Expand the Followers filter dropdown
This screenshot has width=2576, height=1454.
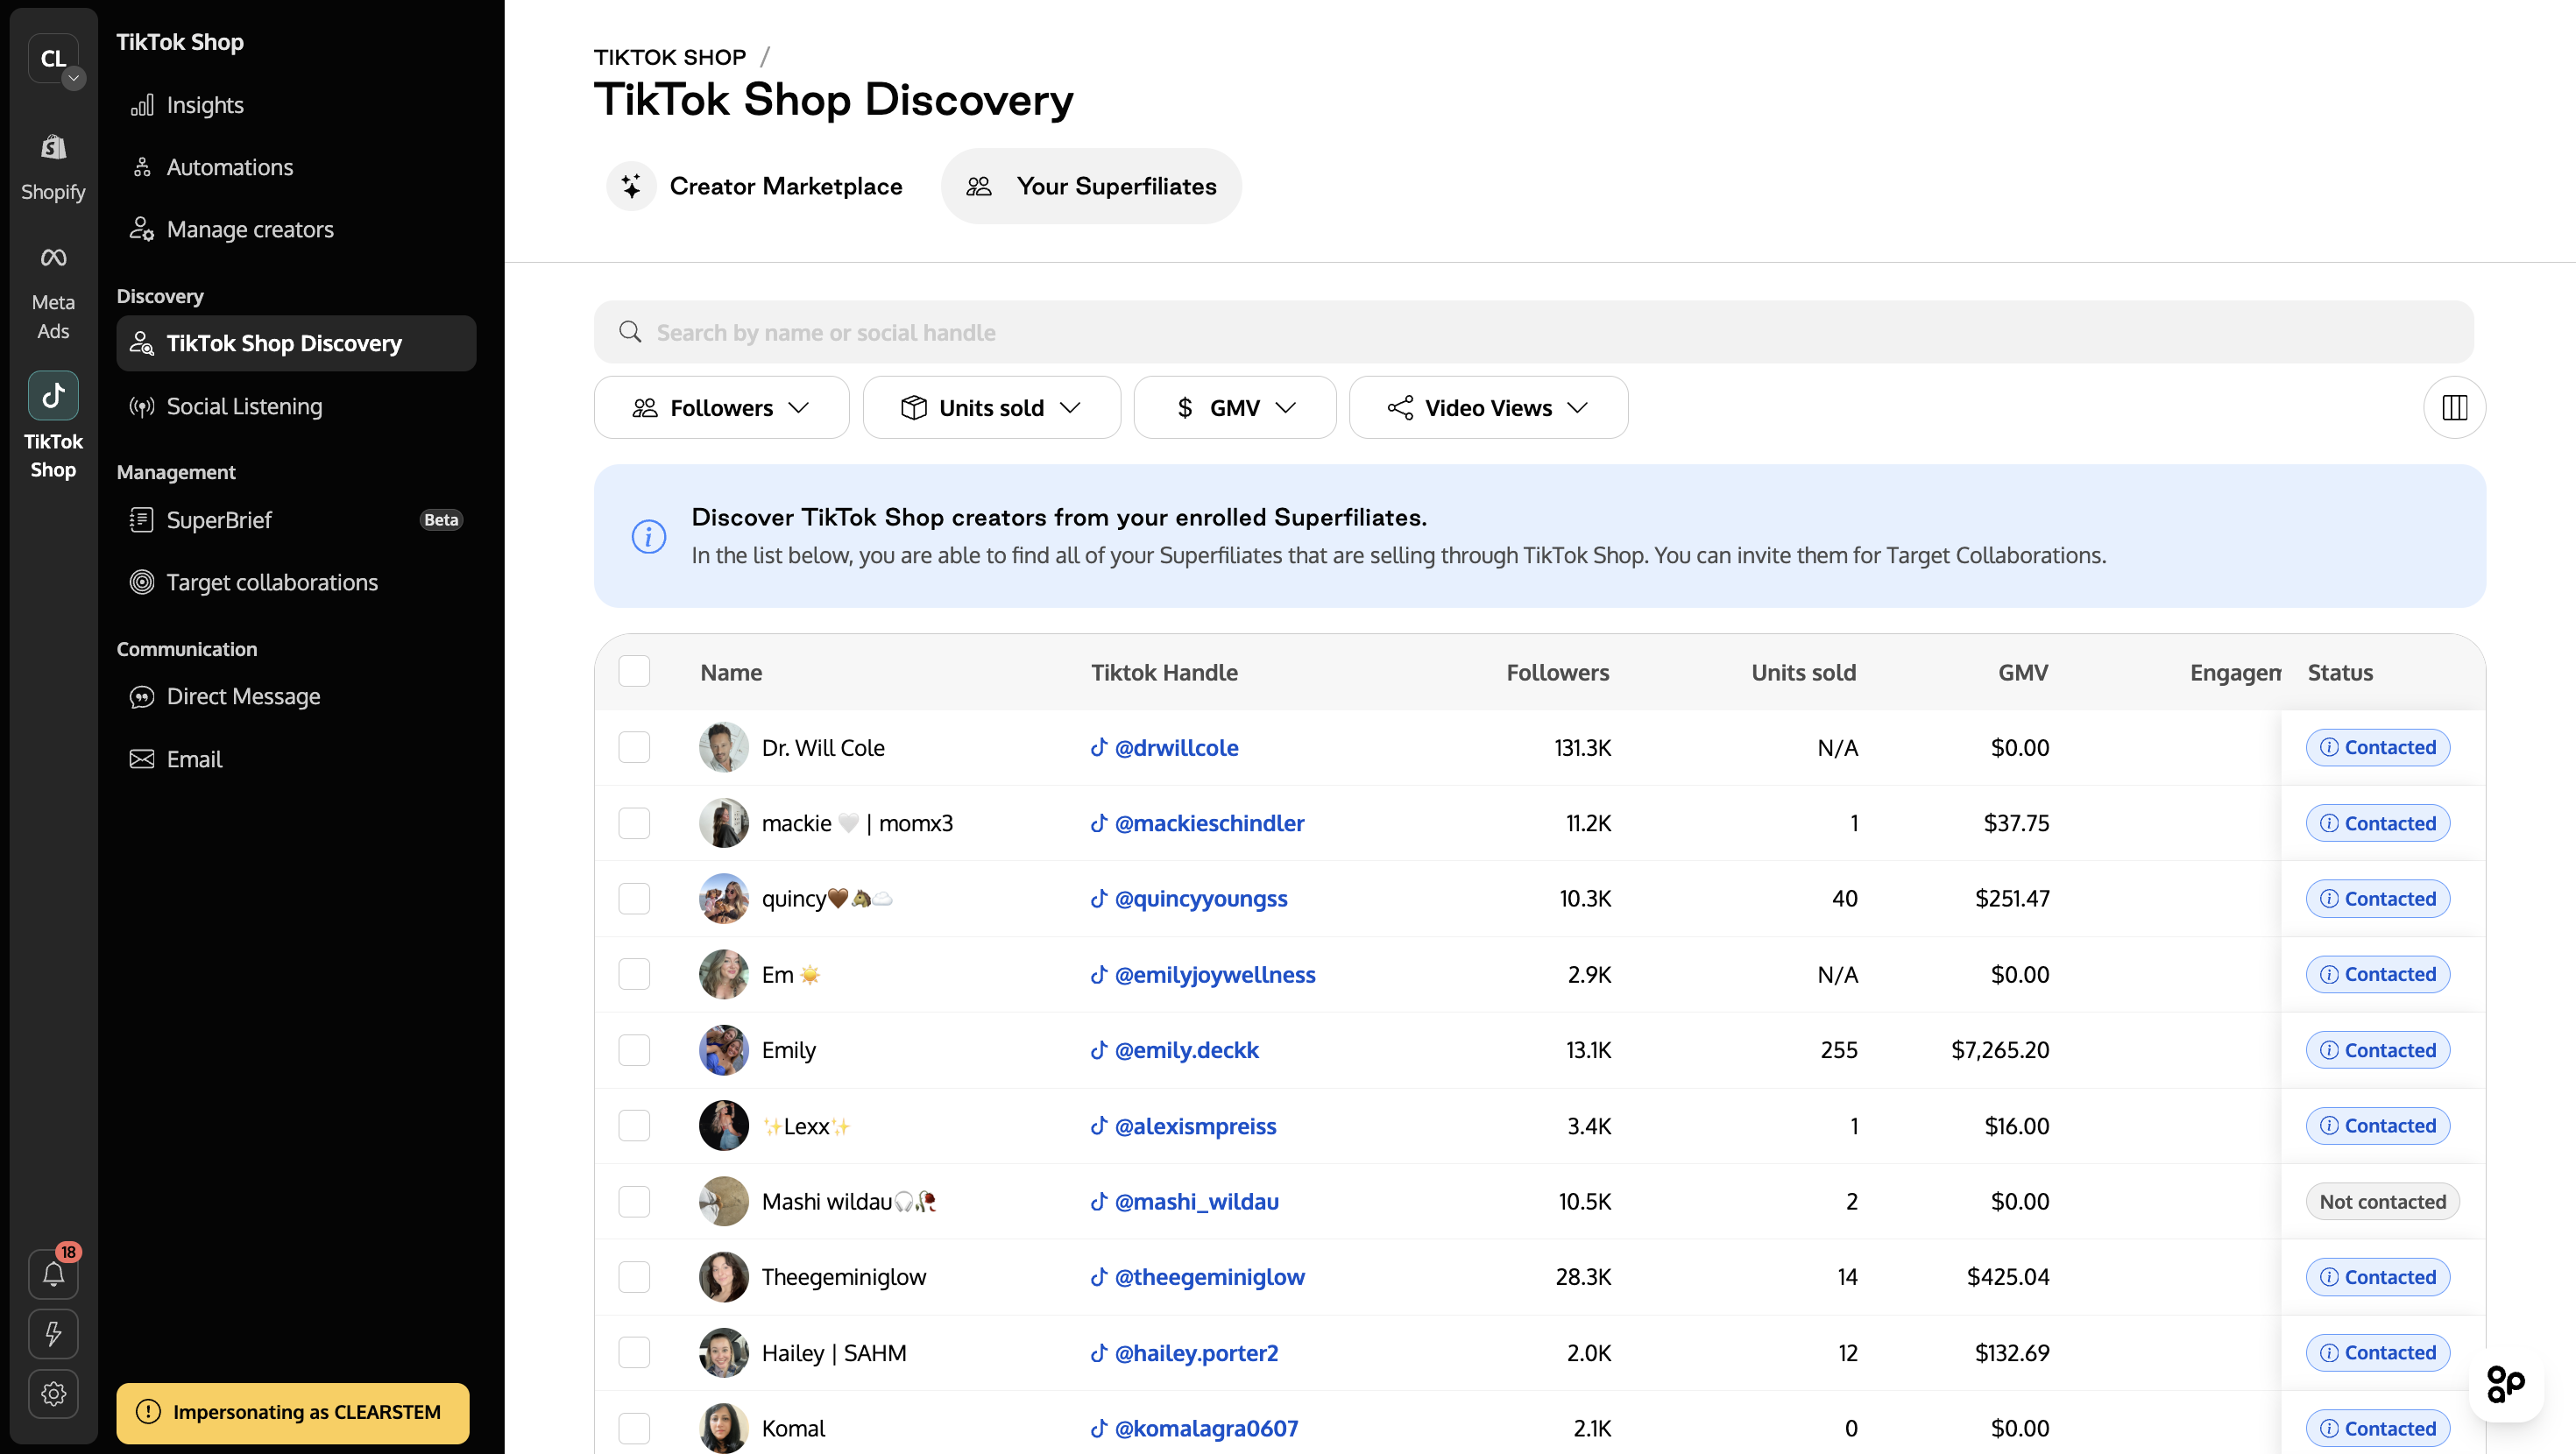tap(721, 407)
